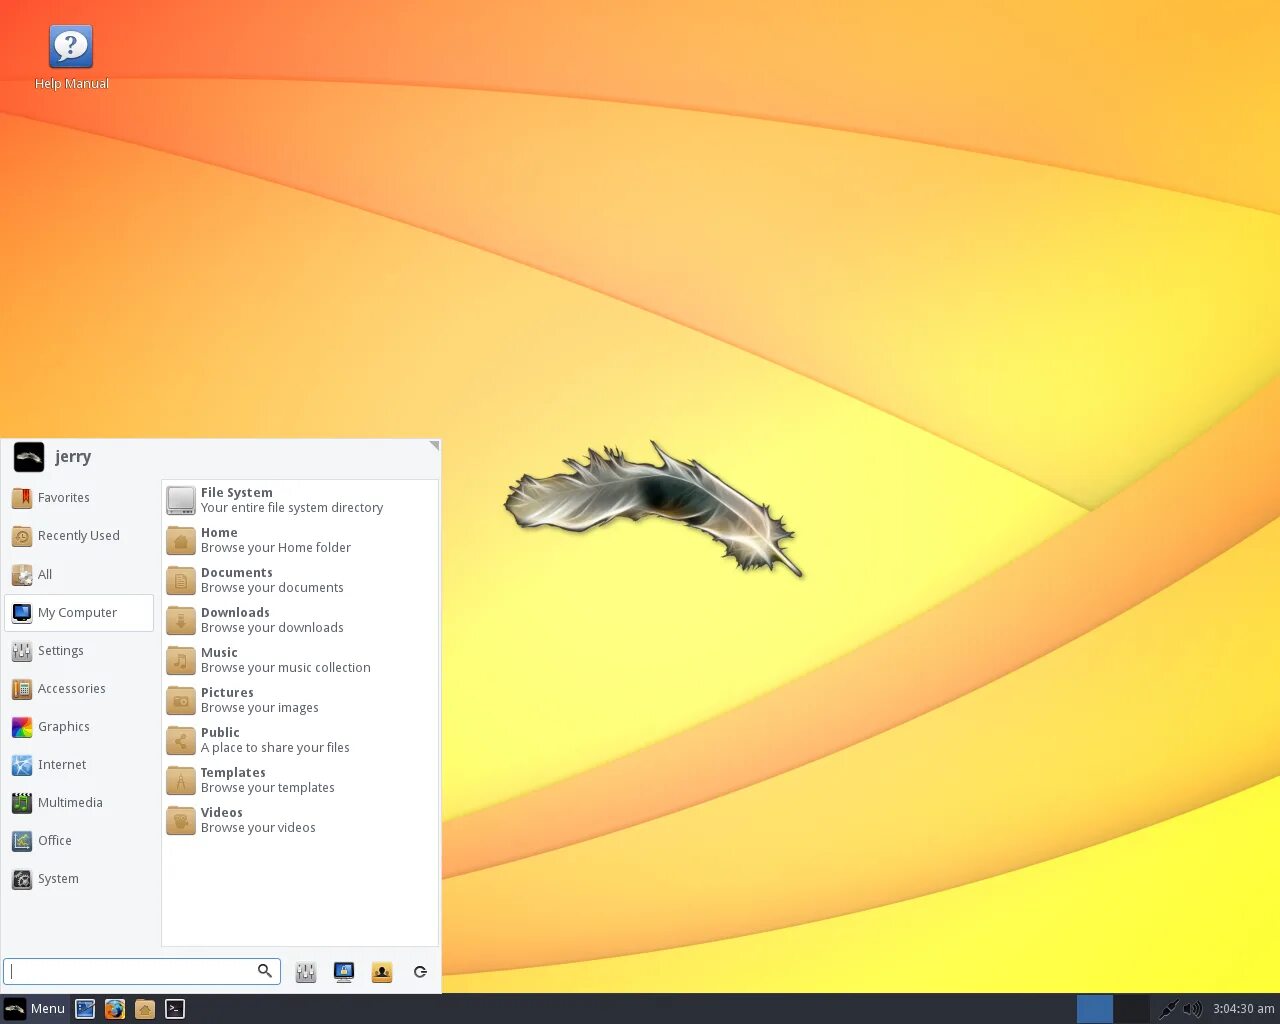Open the Help Manual desktop icon

(x=70, y=45)
